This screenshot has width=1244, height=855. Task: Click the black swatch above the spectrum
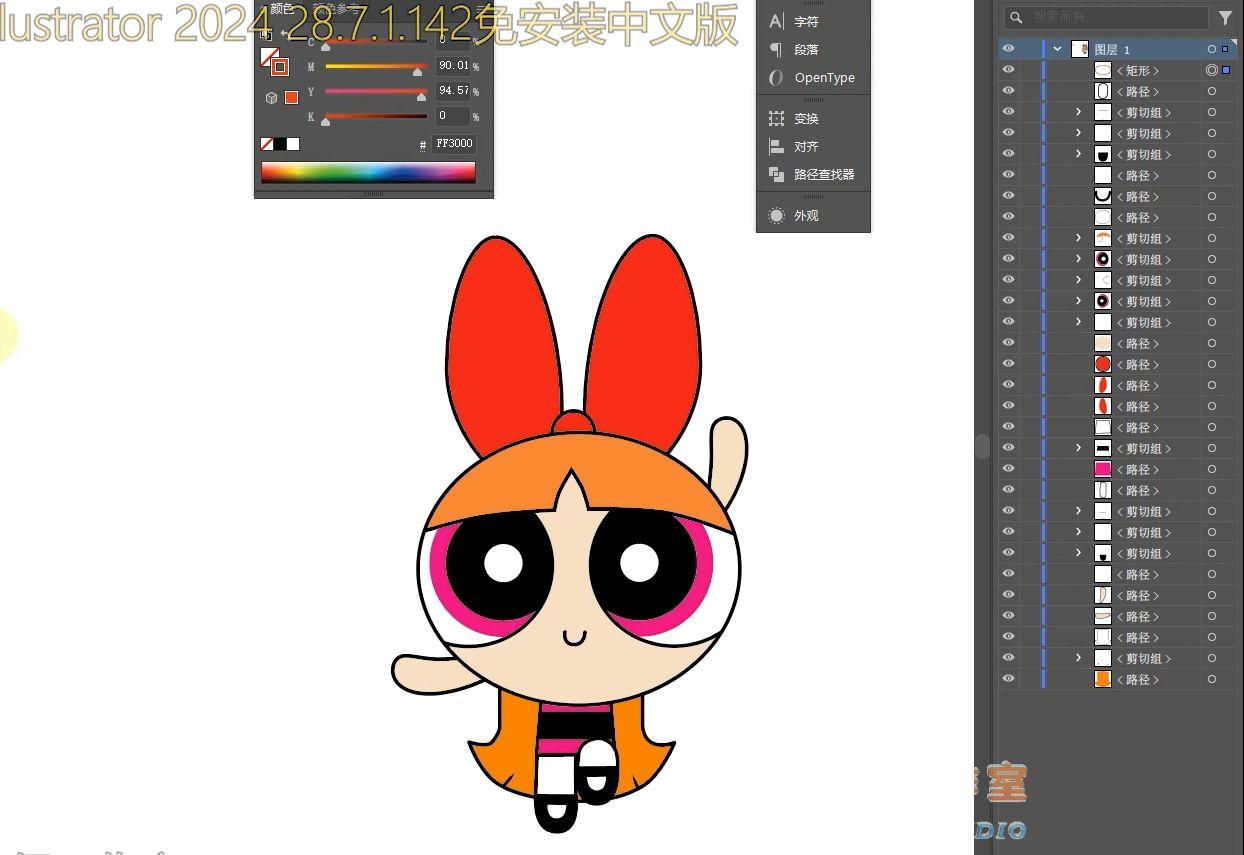tap(280, 144)
